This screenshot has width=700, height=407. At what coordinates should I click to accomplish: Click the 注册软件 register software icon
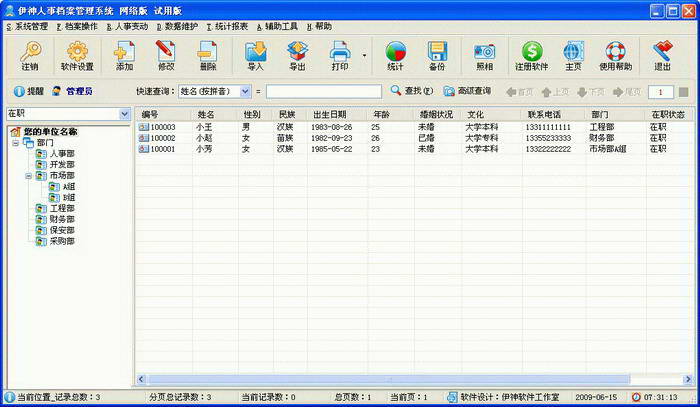[x=532, y=56]
